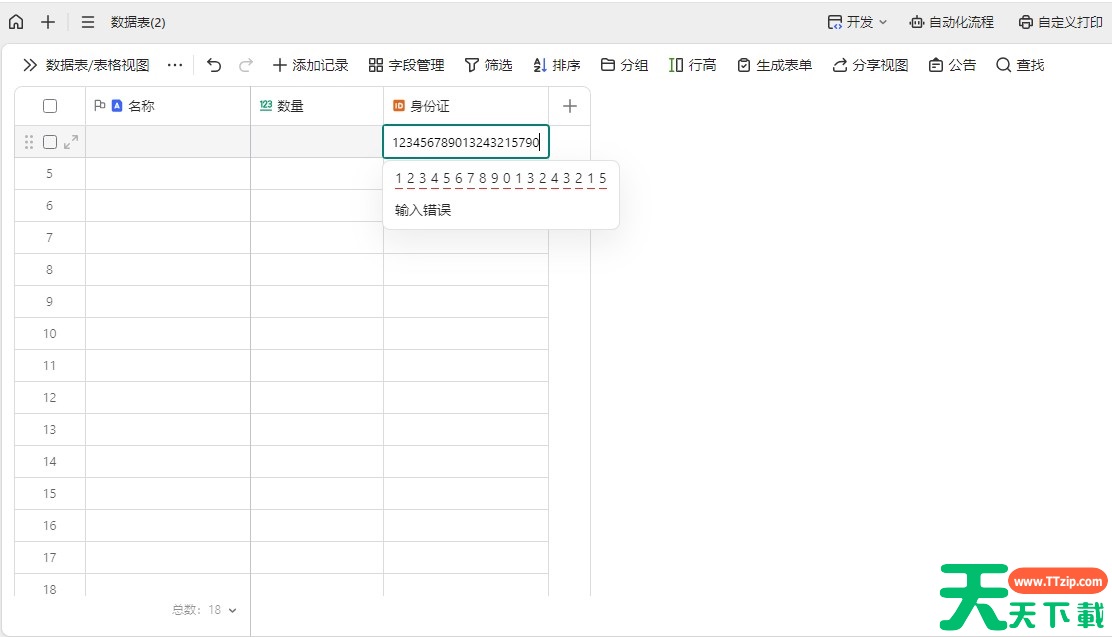Click the 添加记录 button

310,65
